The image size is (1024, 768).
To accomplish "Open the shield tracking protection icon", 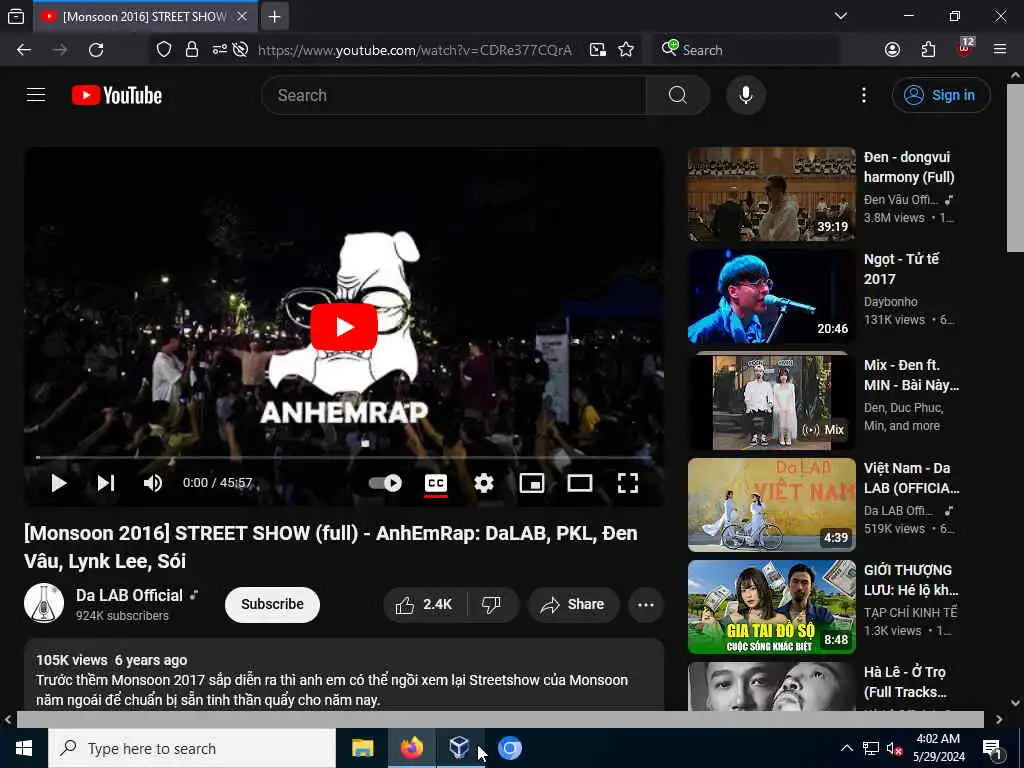I will tap(164, 50).
